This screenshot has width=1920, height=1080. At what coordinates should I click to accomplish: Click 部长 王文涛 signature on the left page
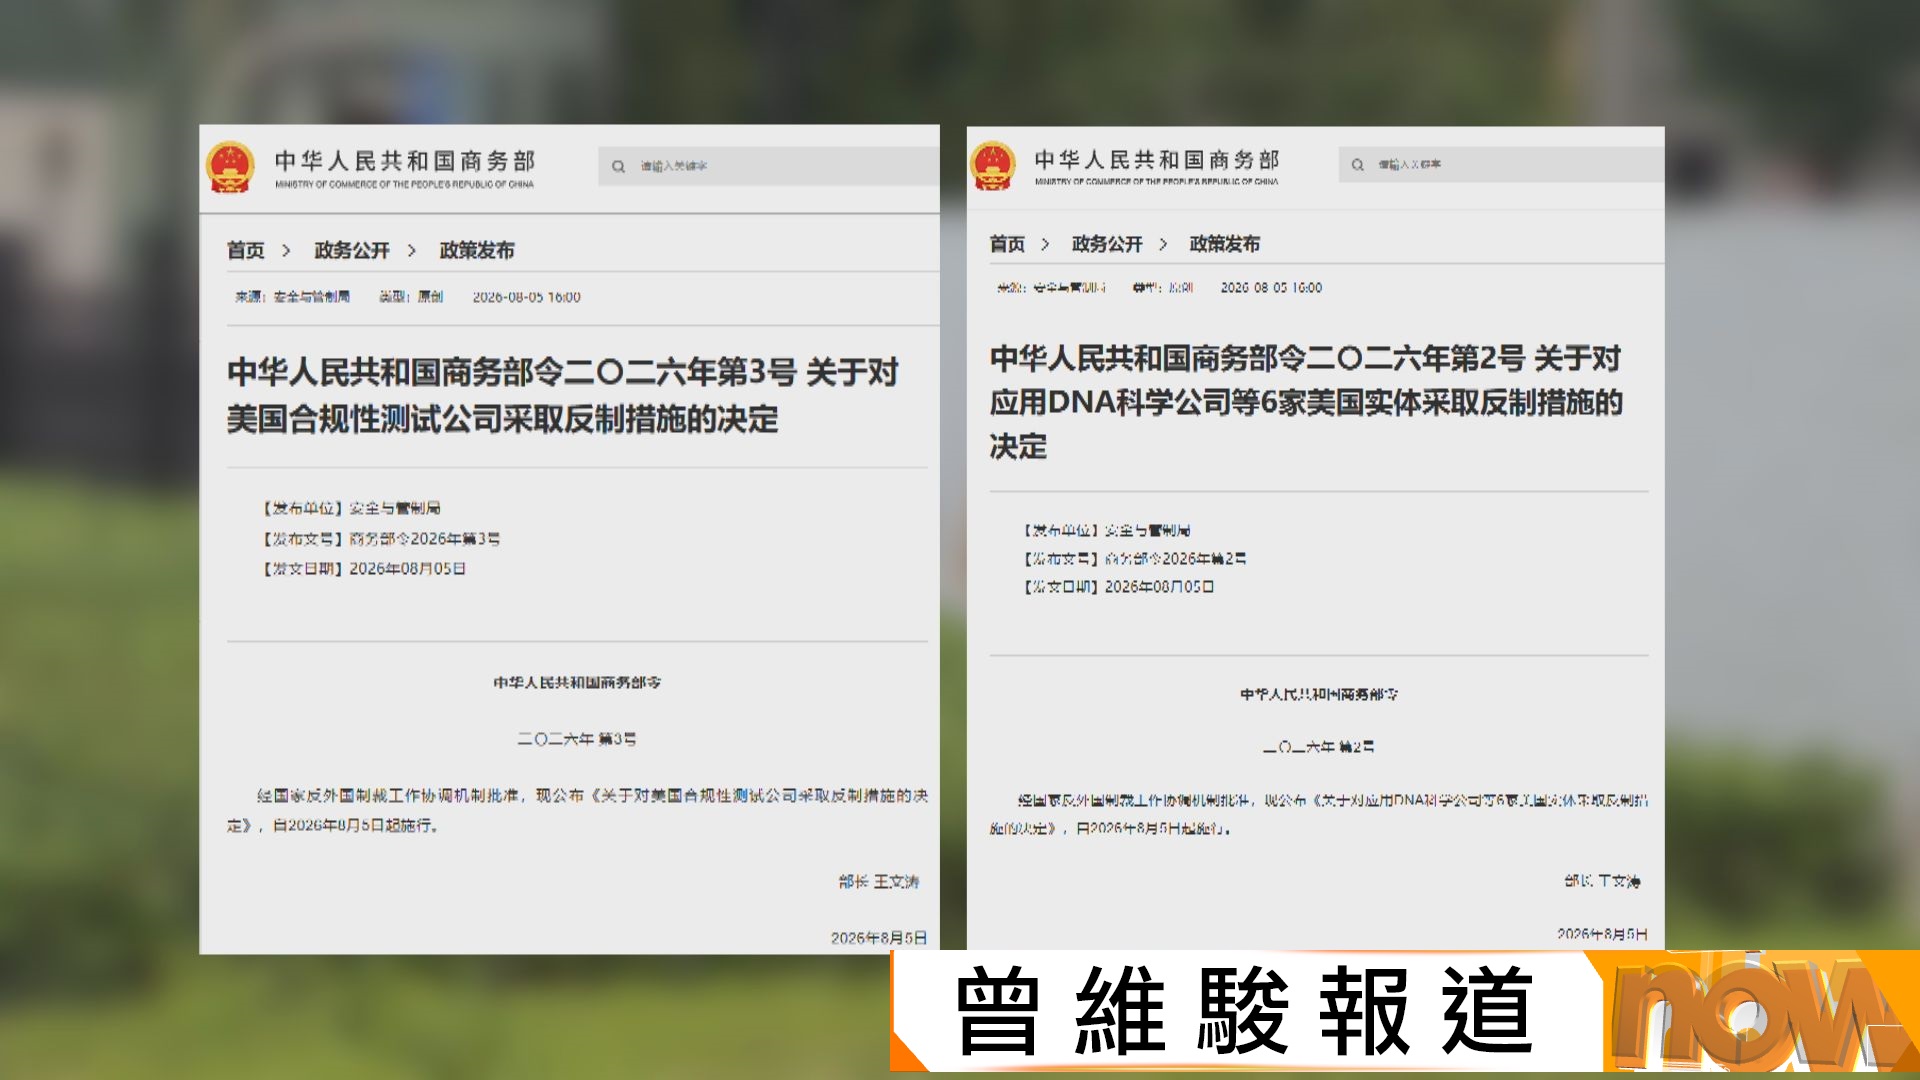[x=879, y=882]
